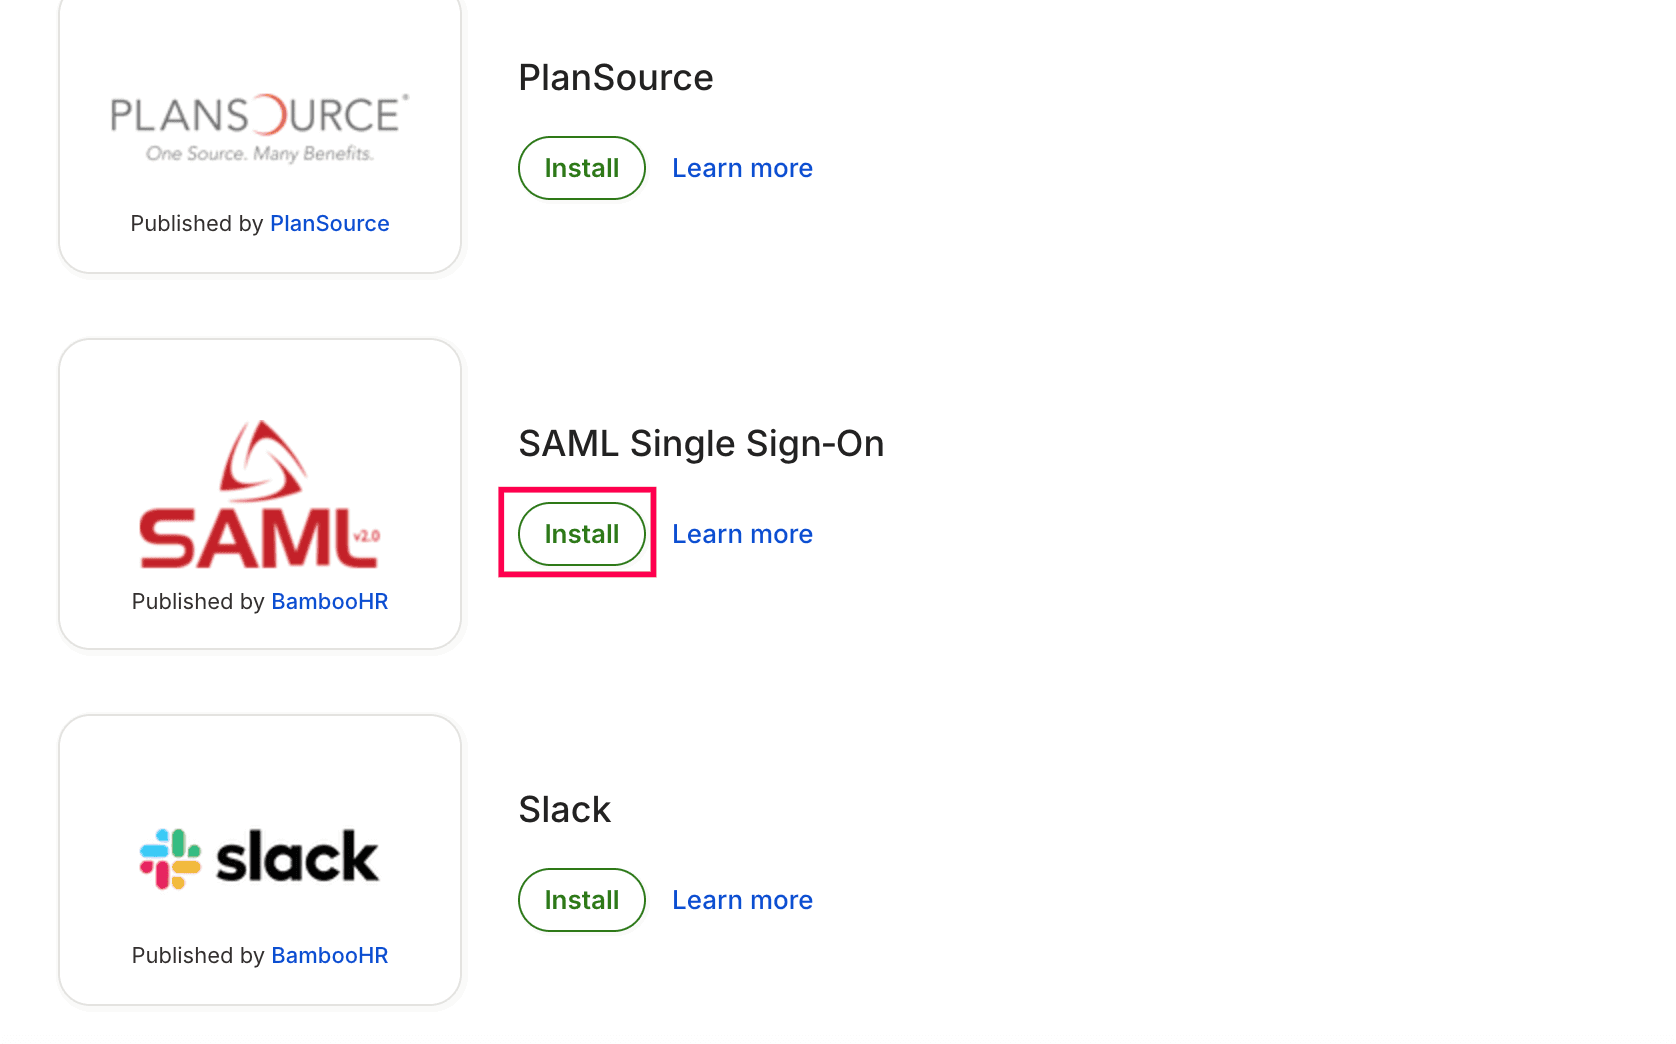Screen dimensions: 1676x1044
Task: Click the PlanSource tagline "One Source. Many Benefits."
Action: [x=259, y=154]
